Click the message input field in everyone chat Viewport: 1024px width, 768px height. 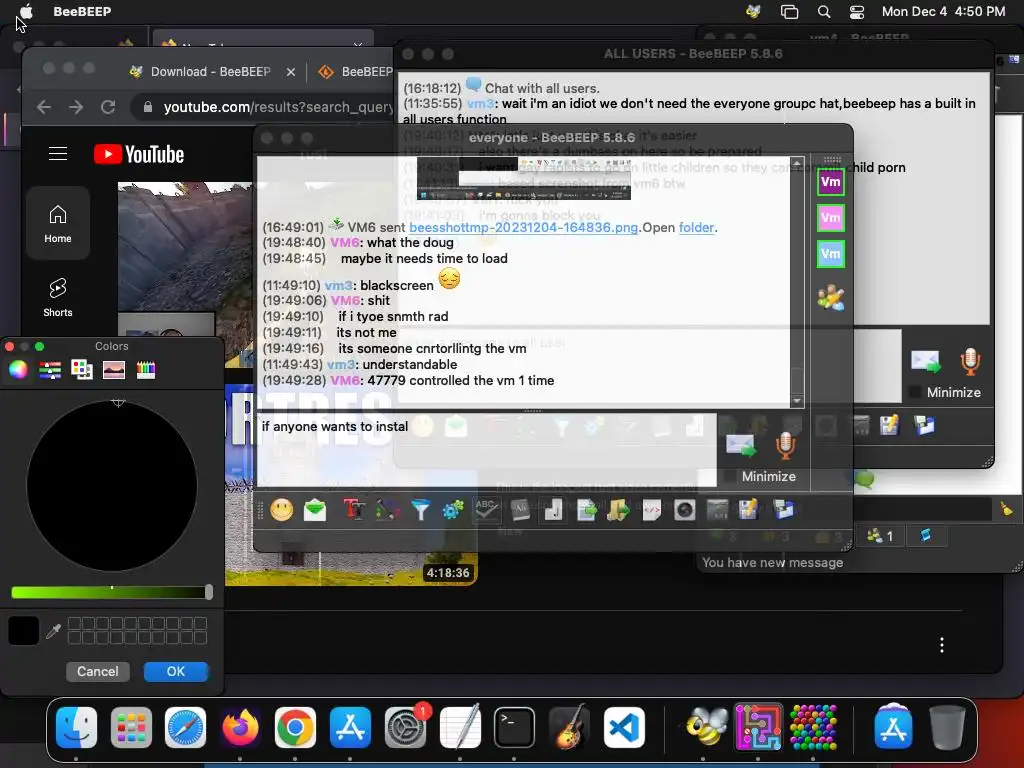pyautogui.click(x=487, y=451)
